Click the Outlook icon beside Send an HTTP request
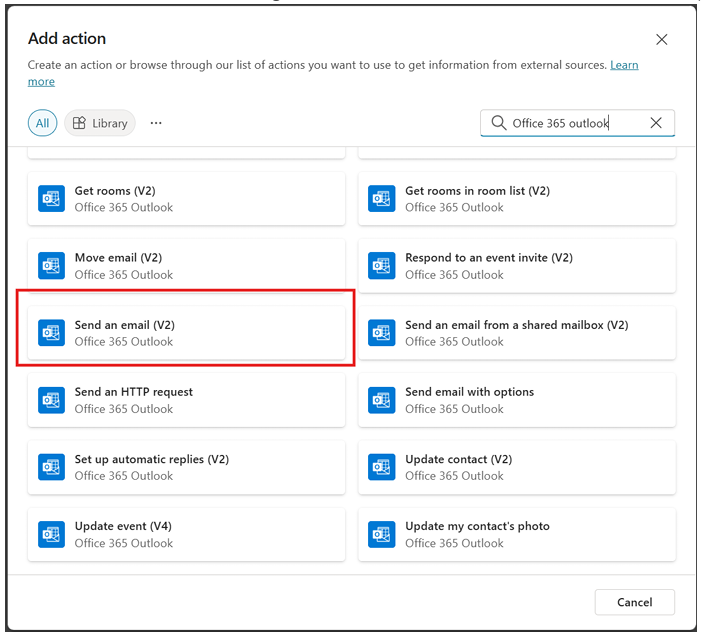This screenshot has height=632, width=702. click(51, 400)
